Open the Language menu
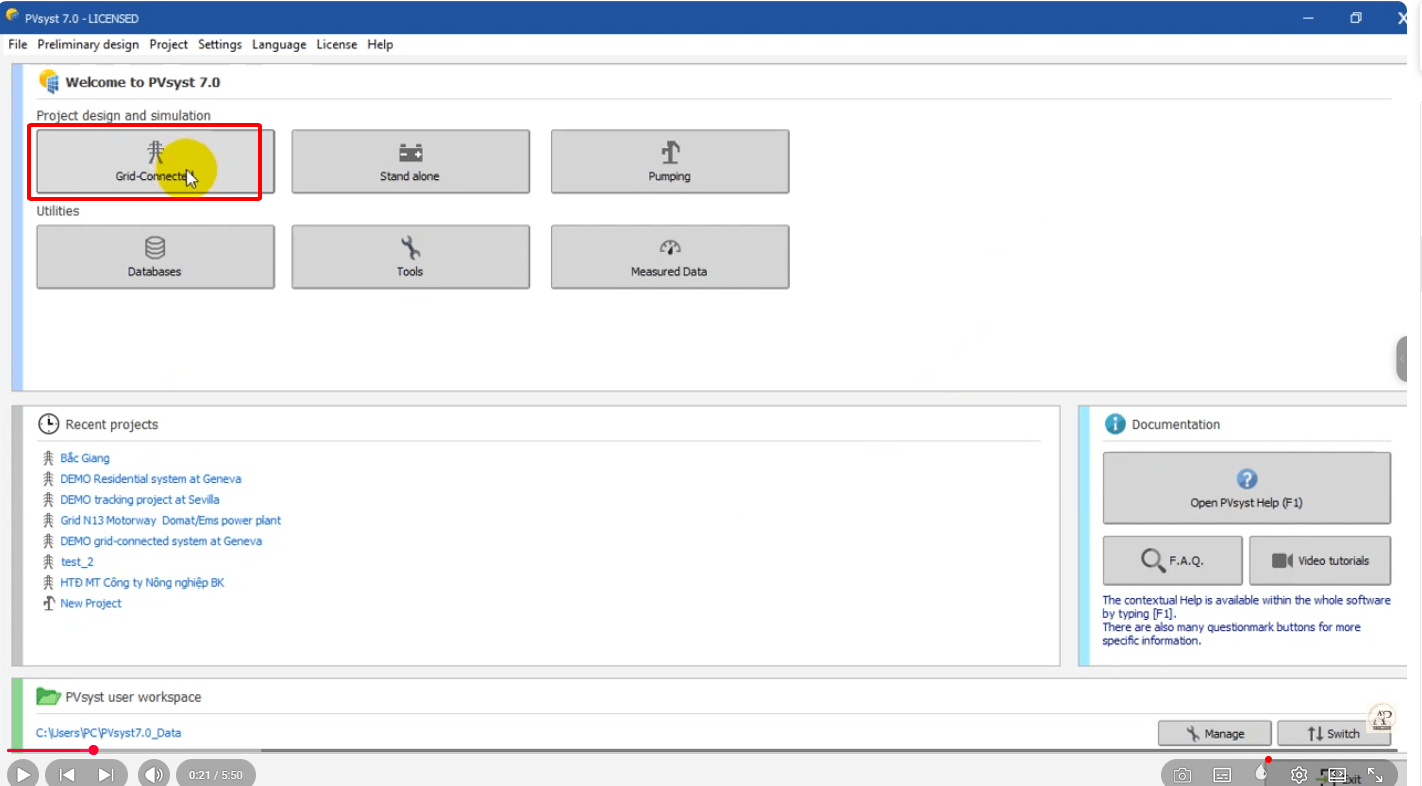The height and width of the screenshot is (786, 1422). pos(279,44)
